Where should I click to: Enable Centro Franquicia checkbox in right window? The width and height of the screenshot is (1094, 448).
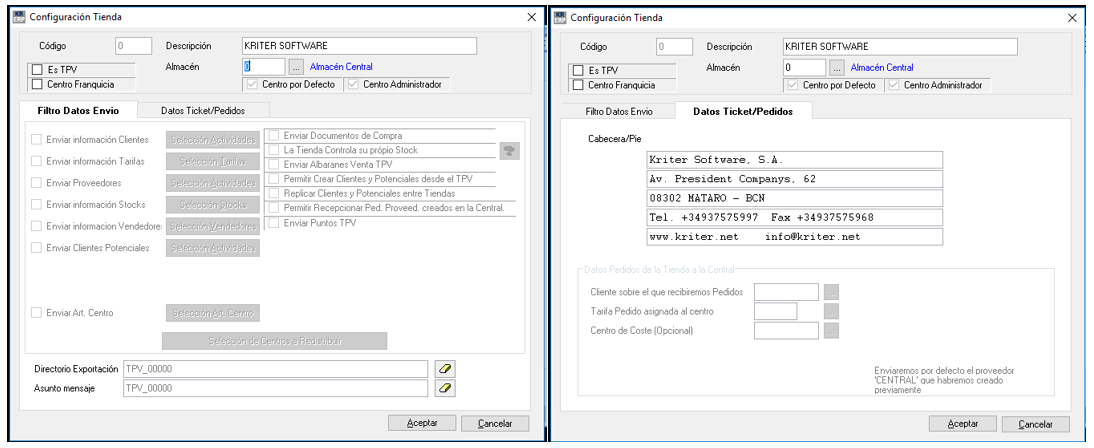pos(577,85)
